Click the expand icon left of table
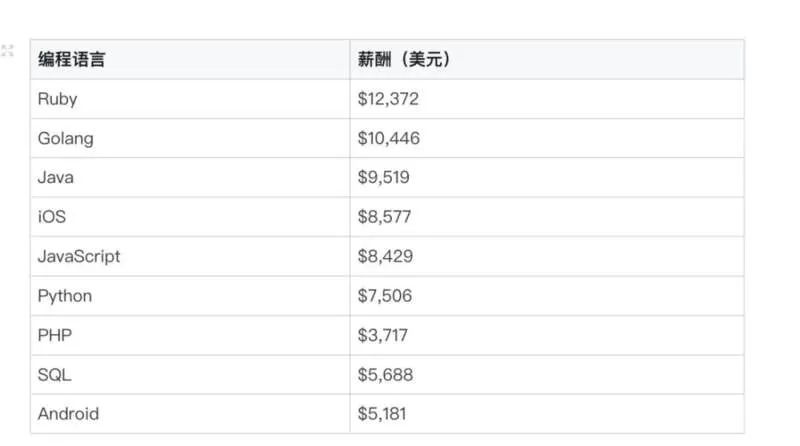 coord(7,51)
